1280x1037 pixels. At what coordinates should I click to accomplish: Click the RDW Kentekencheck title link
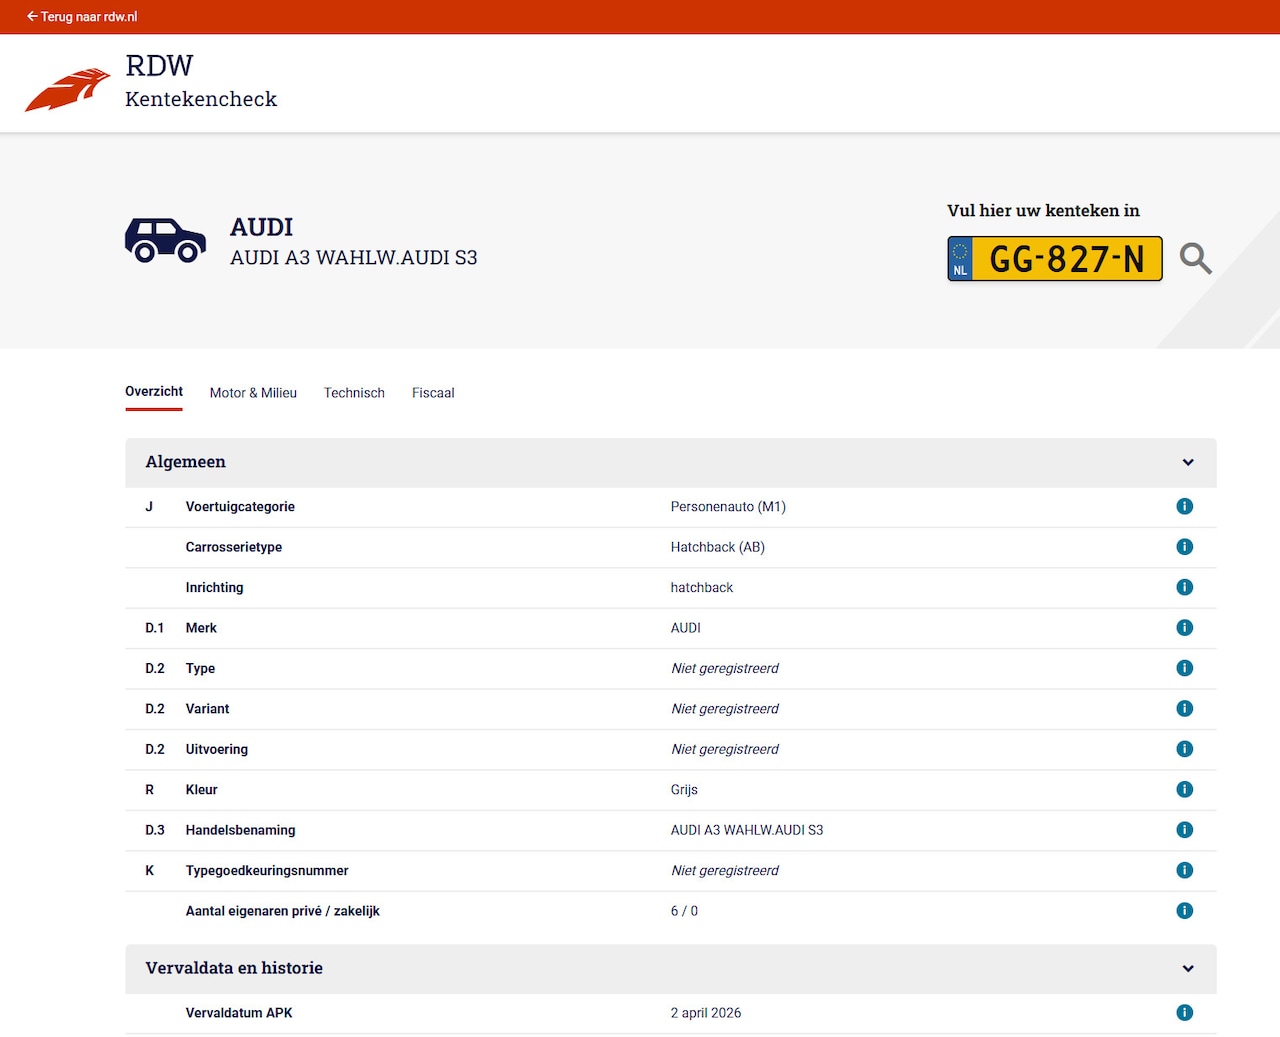201,82
